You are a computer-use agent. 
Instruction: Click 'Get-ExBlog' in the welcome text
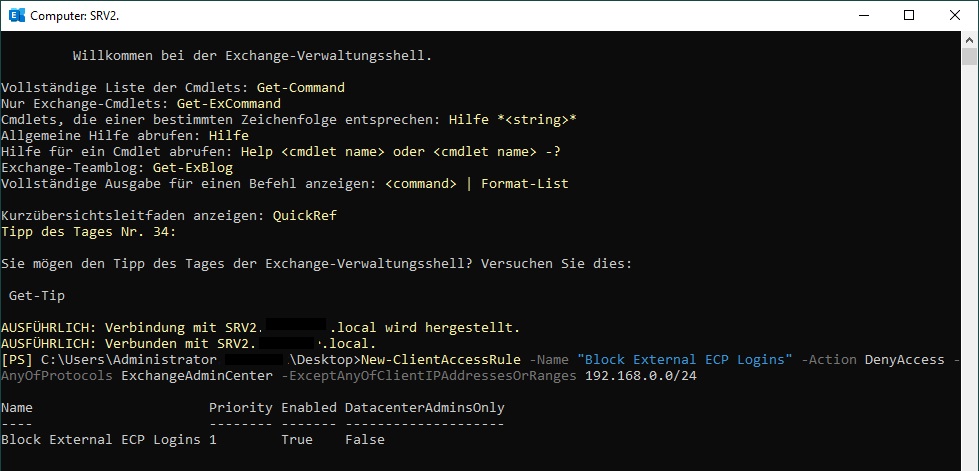coord(192,167)
